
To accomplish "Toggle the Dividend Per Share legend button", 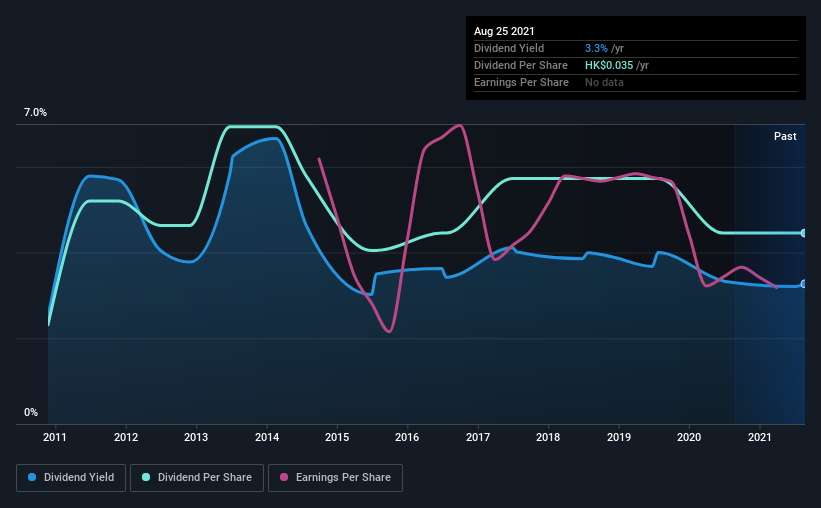I will [x=197, y=478].
